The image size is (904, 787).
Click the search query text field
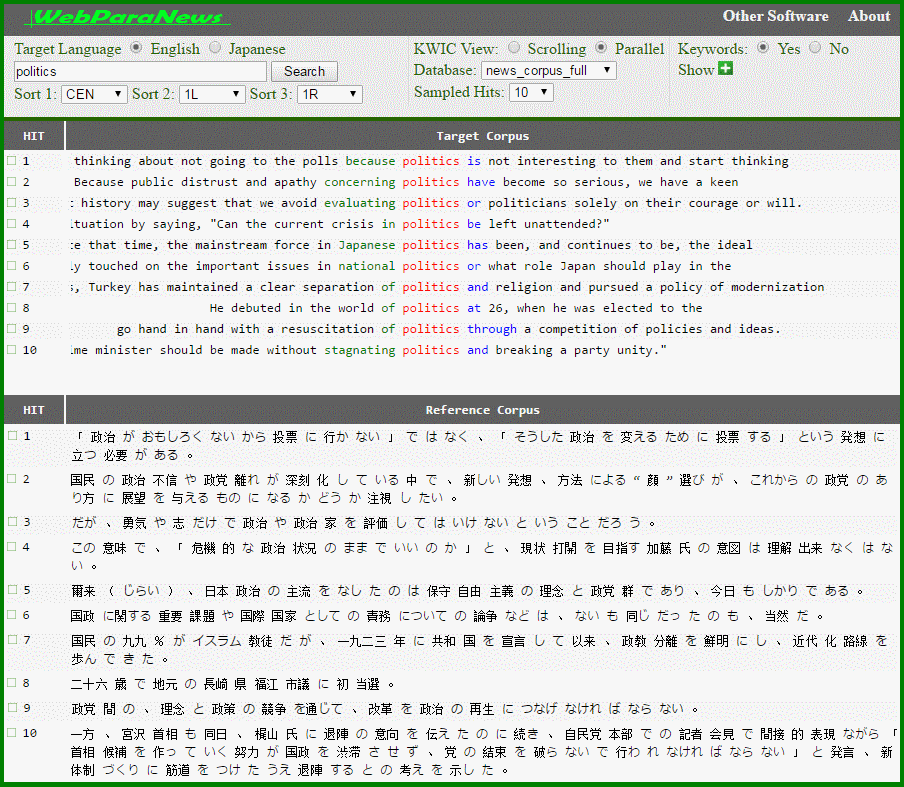pos(140,72)
